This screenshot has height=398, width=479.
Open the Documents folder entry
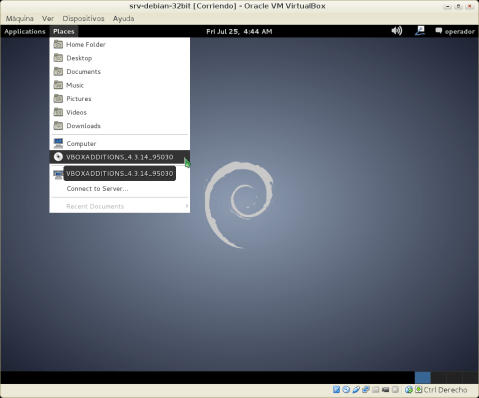click(120, 72)
